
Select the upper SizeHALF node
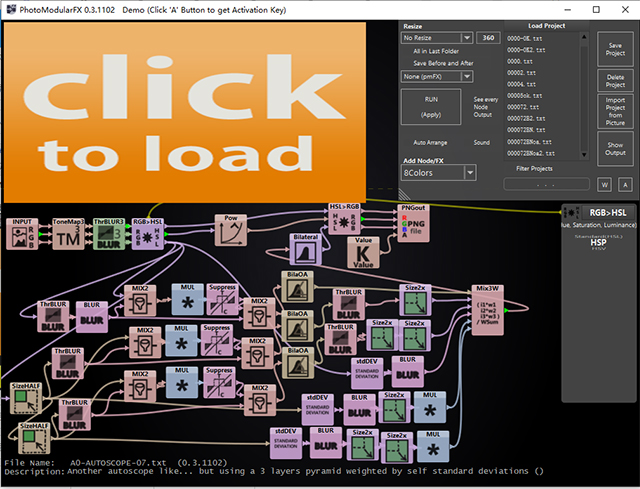26,398
